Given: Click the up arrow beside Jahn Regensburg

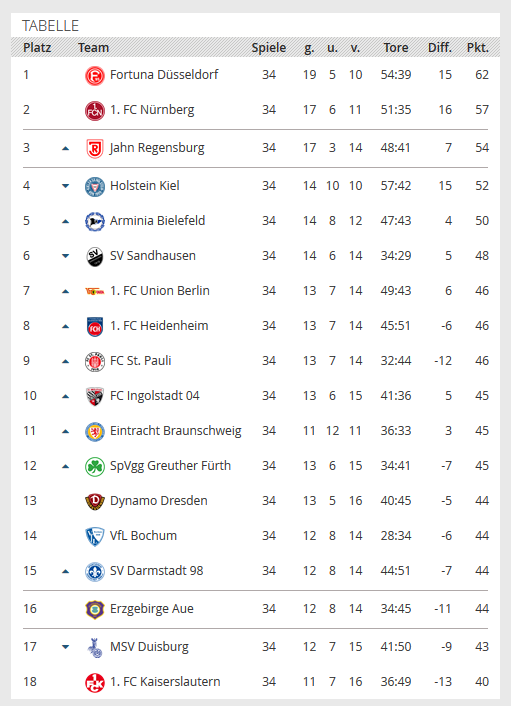Looking at the screenshot, I should pyautogui.click(x=65, y=148).
